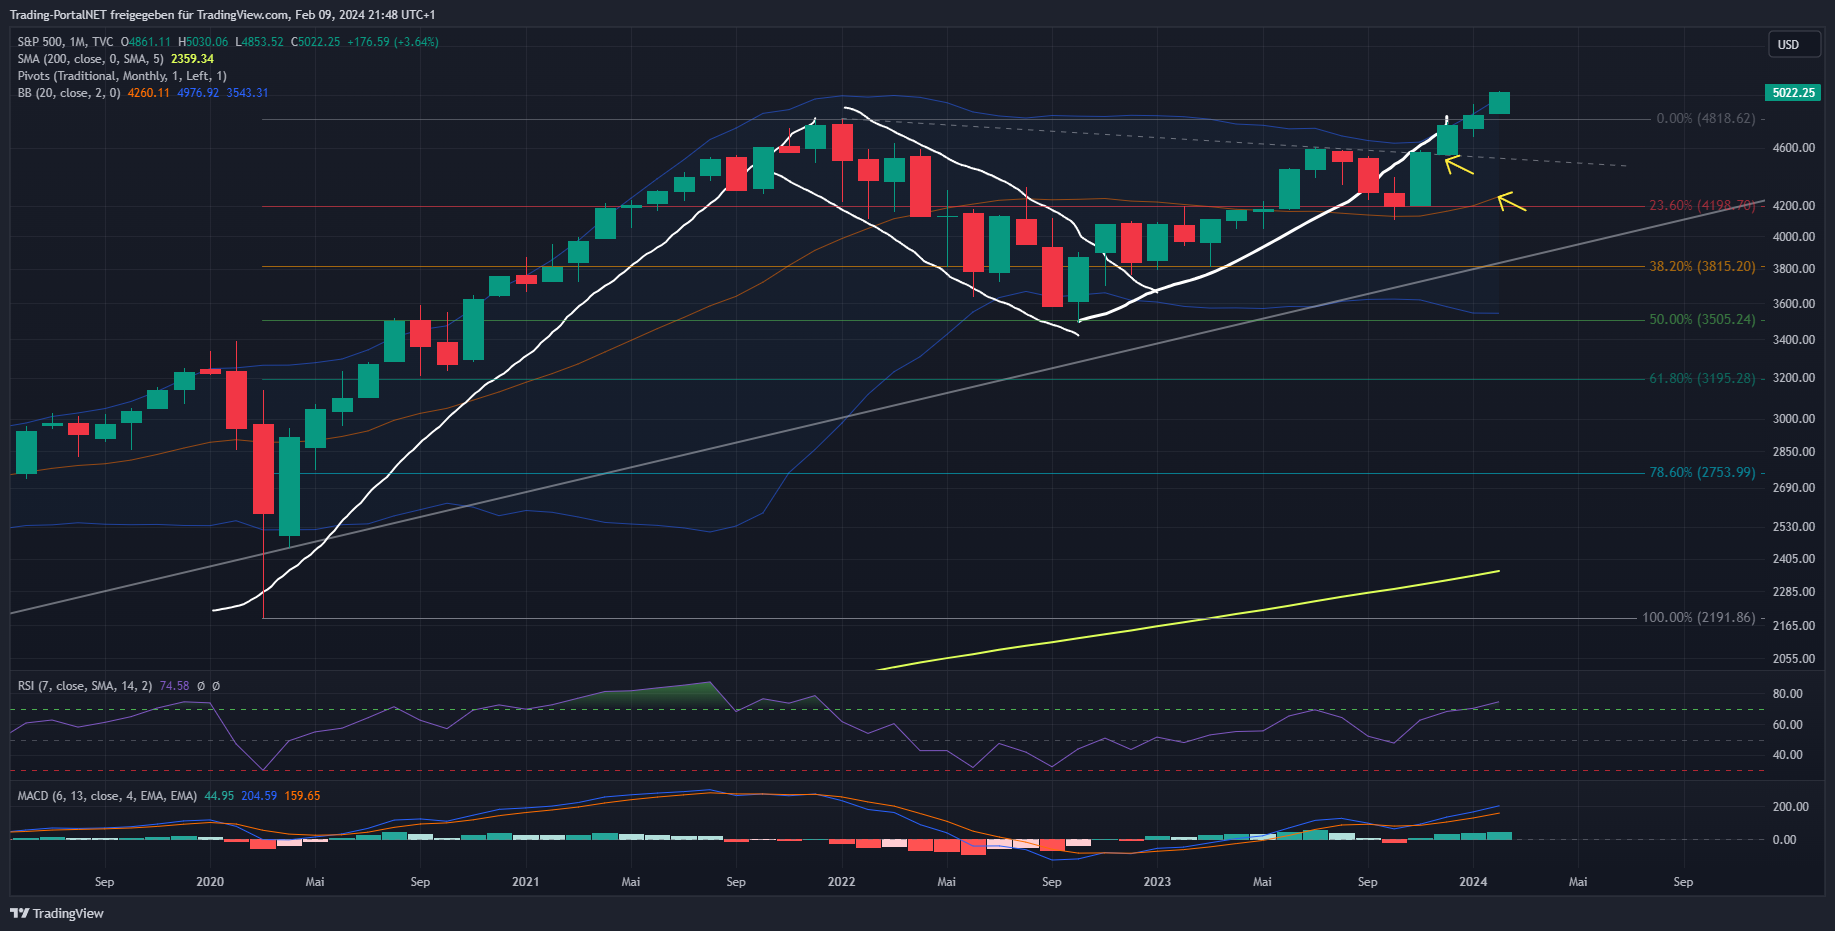Click the open price O4861.11 in header
Image resolution: width=1835 pixels, height=931 pixels.
[x=146, y=42]
